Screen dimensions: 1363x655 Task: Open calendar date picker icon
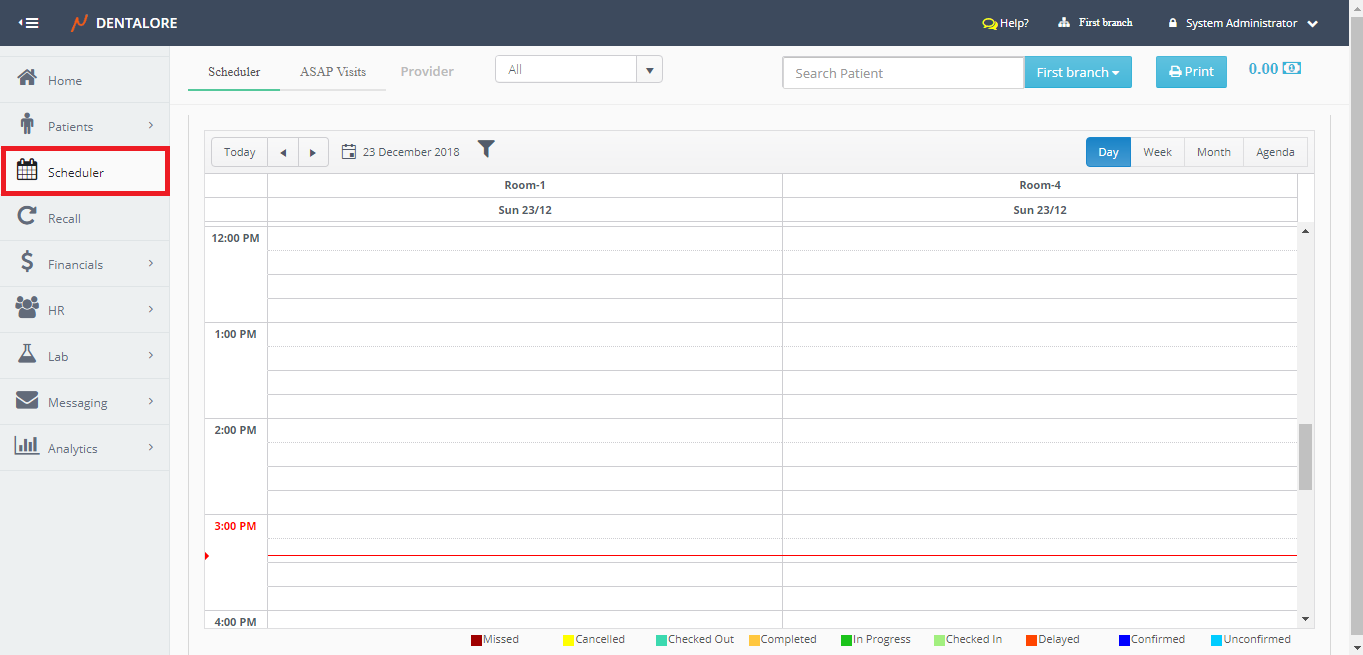pos(349,152)
